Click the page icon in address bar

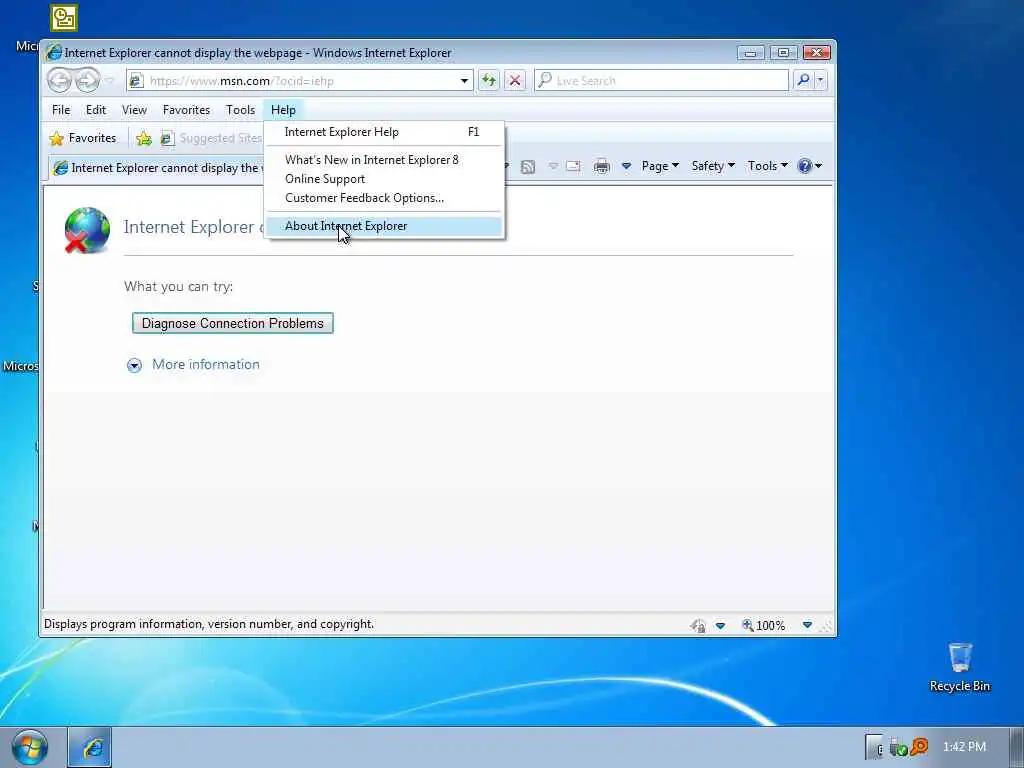click(x=136, y=81)
